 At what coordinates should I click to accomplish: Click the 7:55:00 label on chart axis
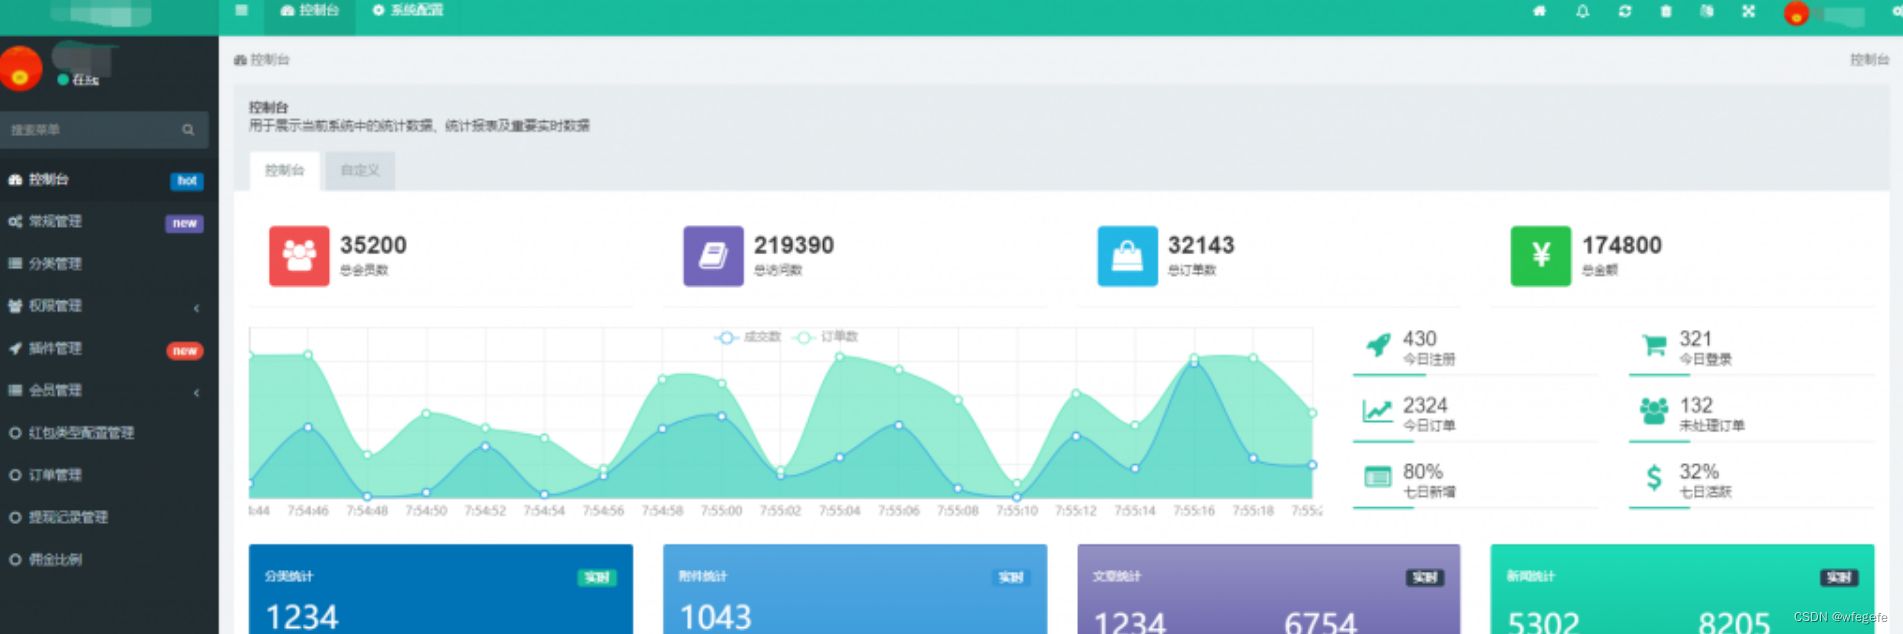click(x=721, y=511)
